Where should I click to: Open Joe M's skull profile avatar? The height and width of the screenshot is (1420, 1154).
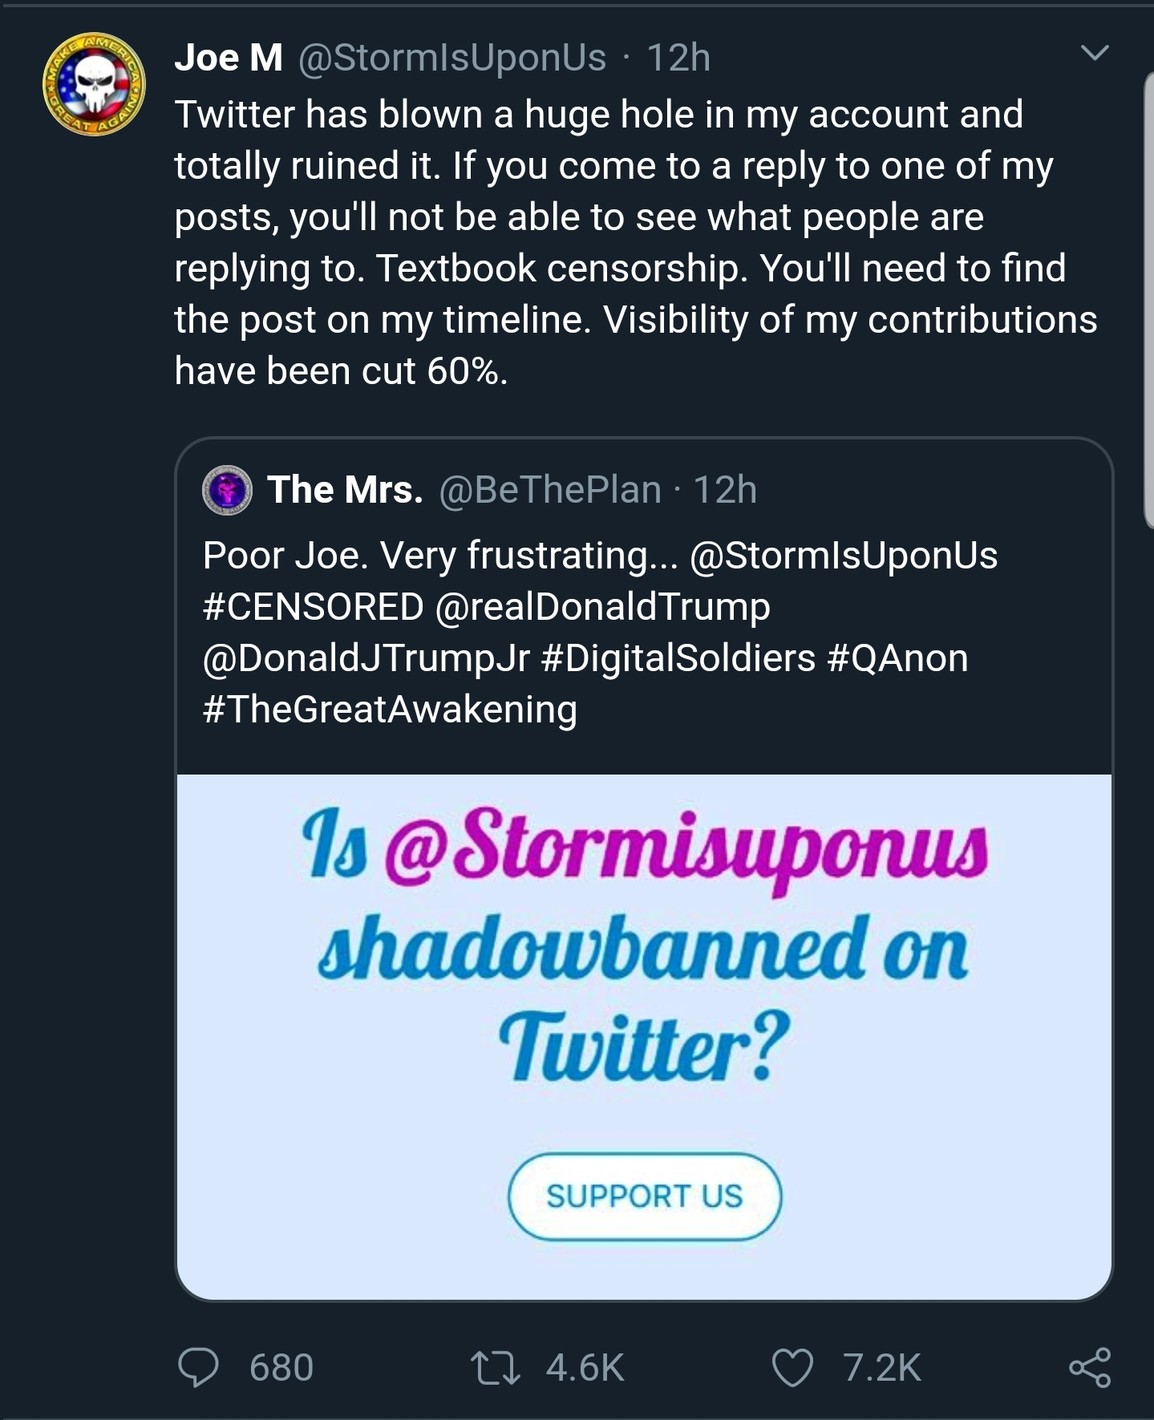(94, 85)
